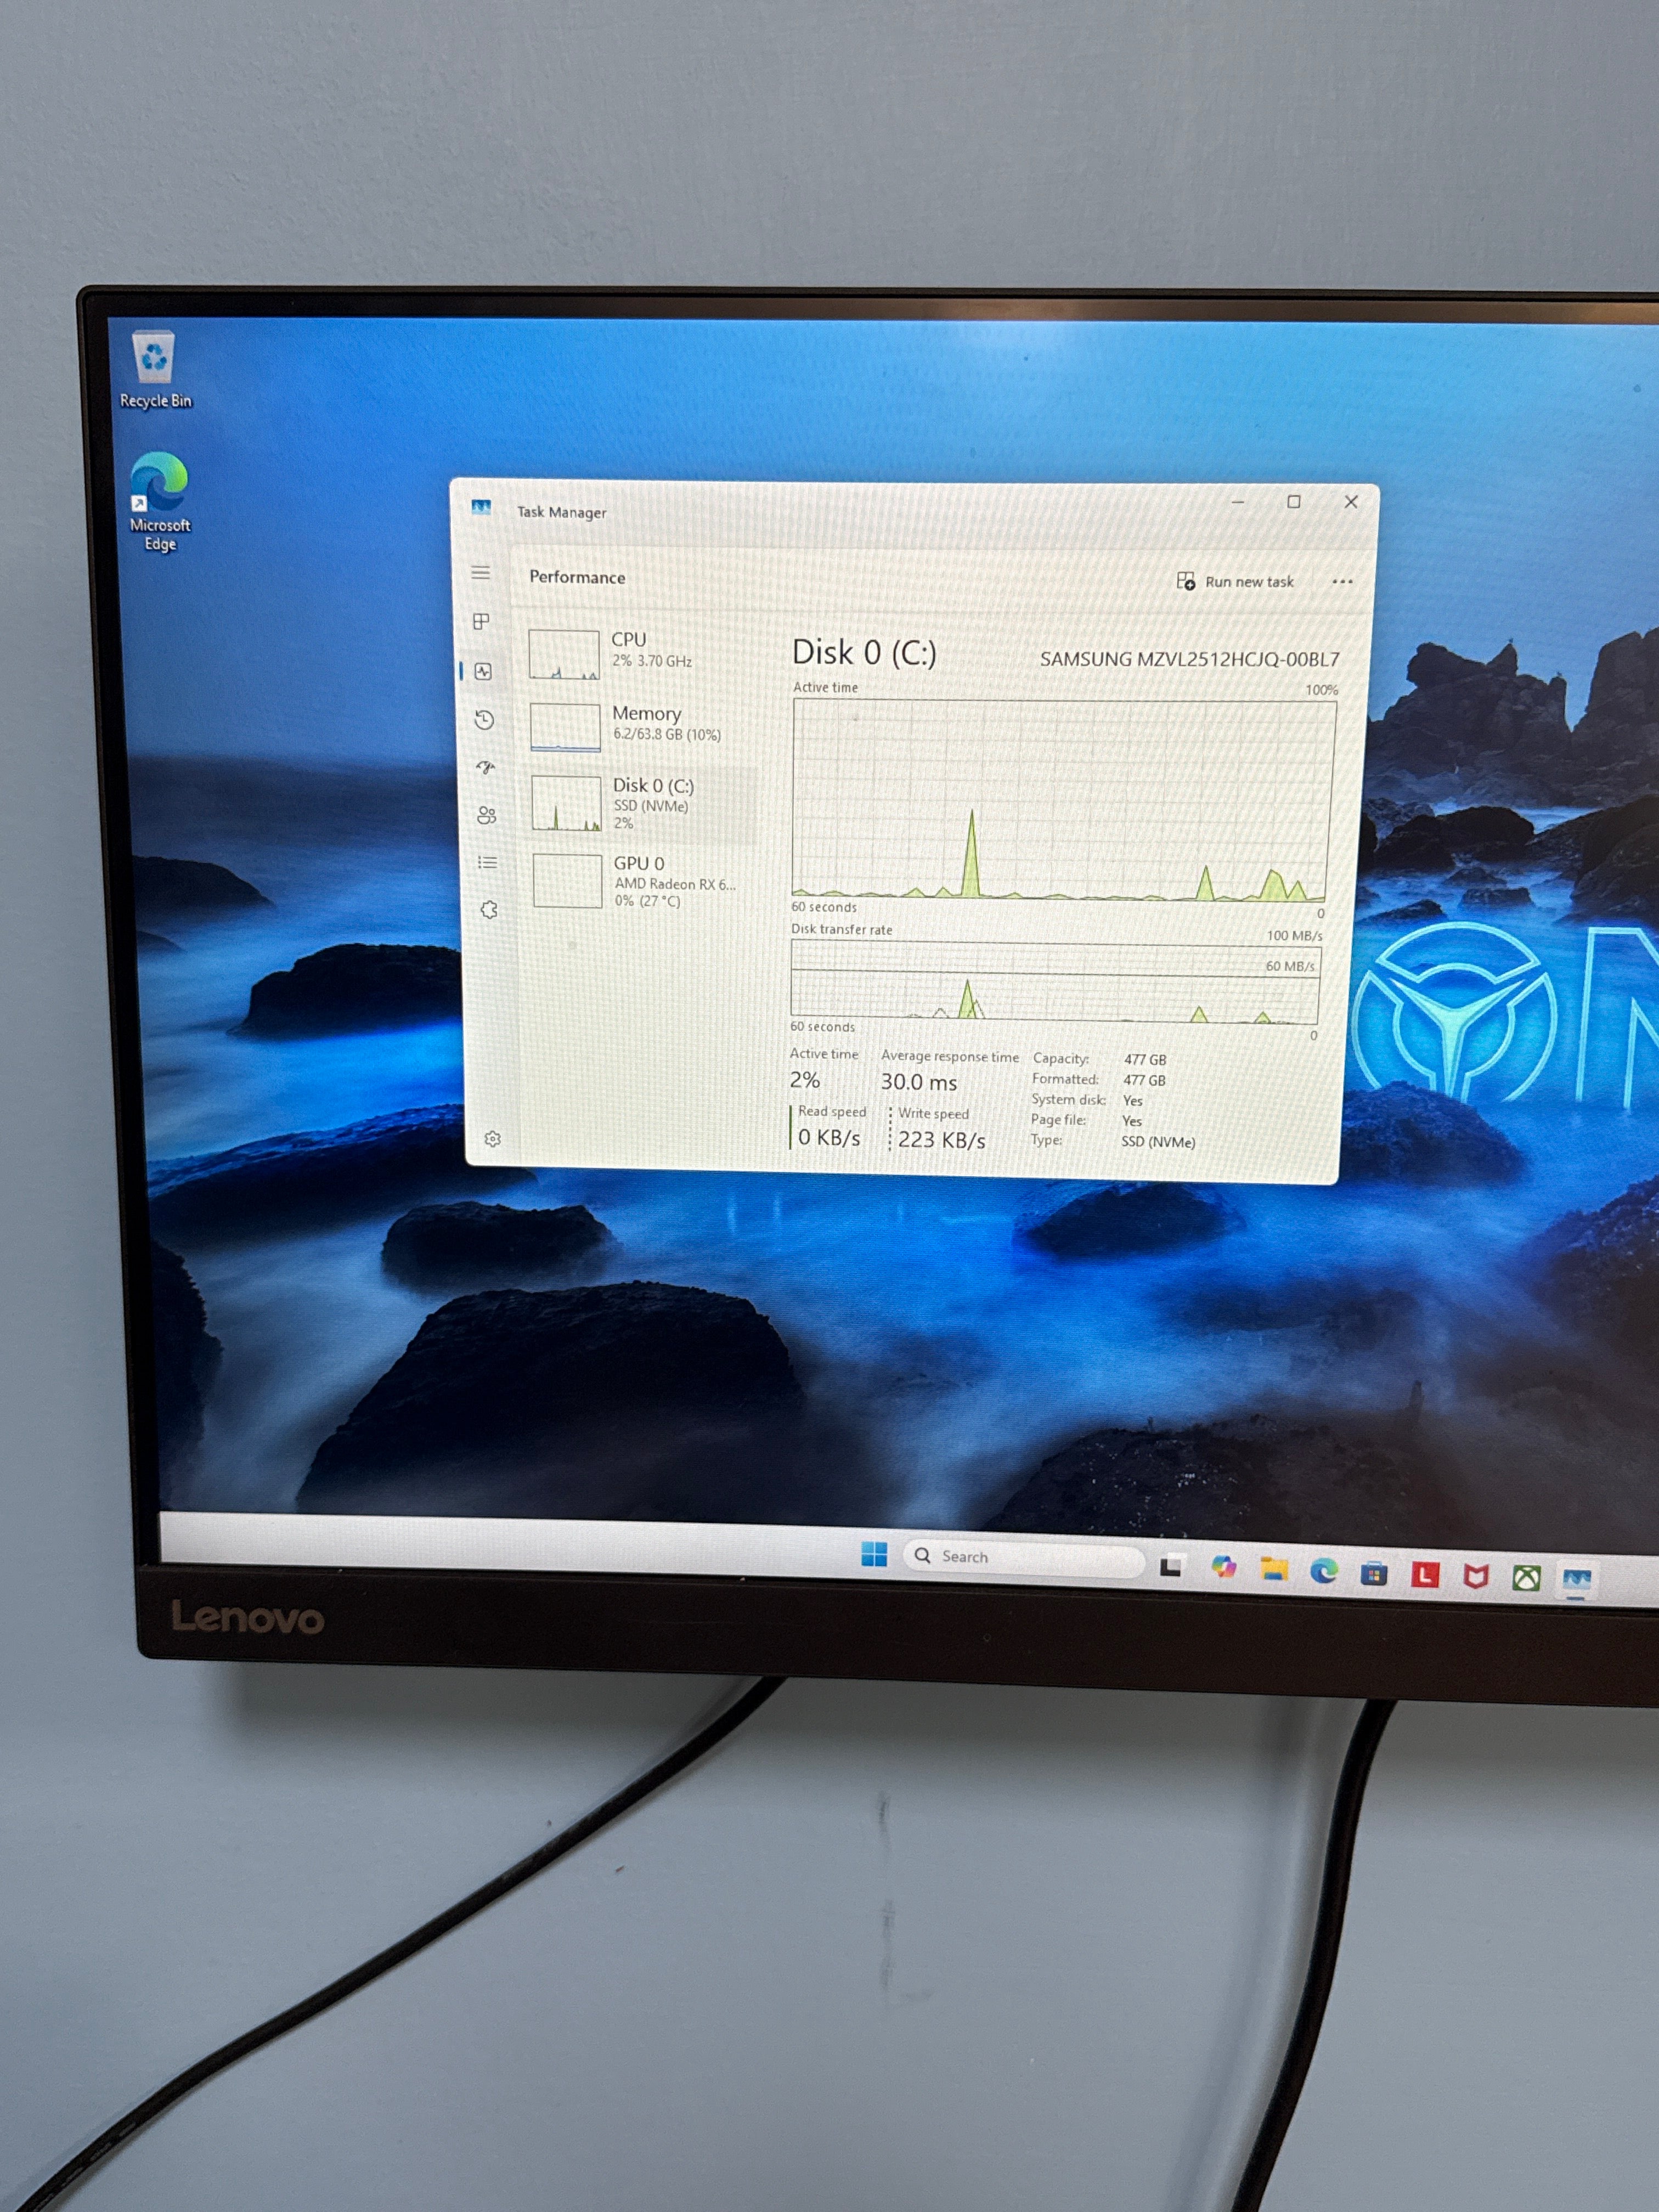The image size is (1659, 2212).
Task: Open the Details page list icon
Action: coord(487,862)
